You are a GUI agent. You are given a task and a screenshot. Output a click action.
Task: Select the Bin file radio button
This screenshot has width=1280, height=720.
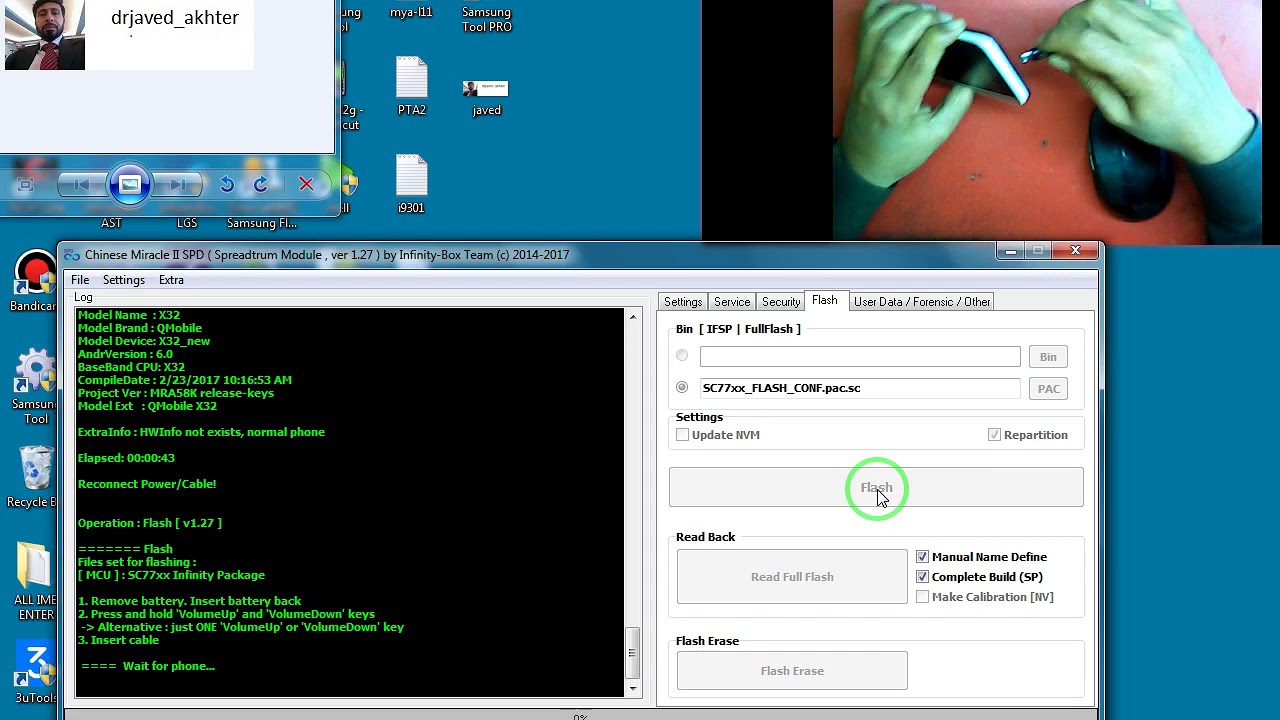[682, 355]
